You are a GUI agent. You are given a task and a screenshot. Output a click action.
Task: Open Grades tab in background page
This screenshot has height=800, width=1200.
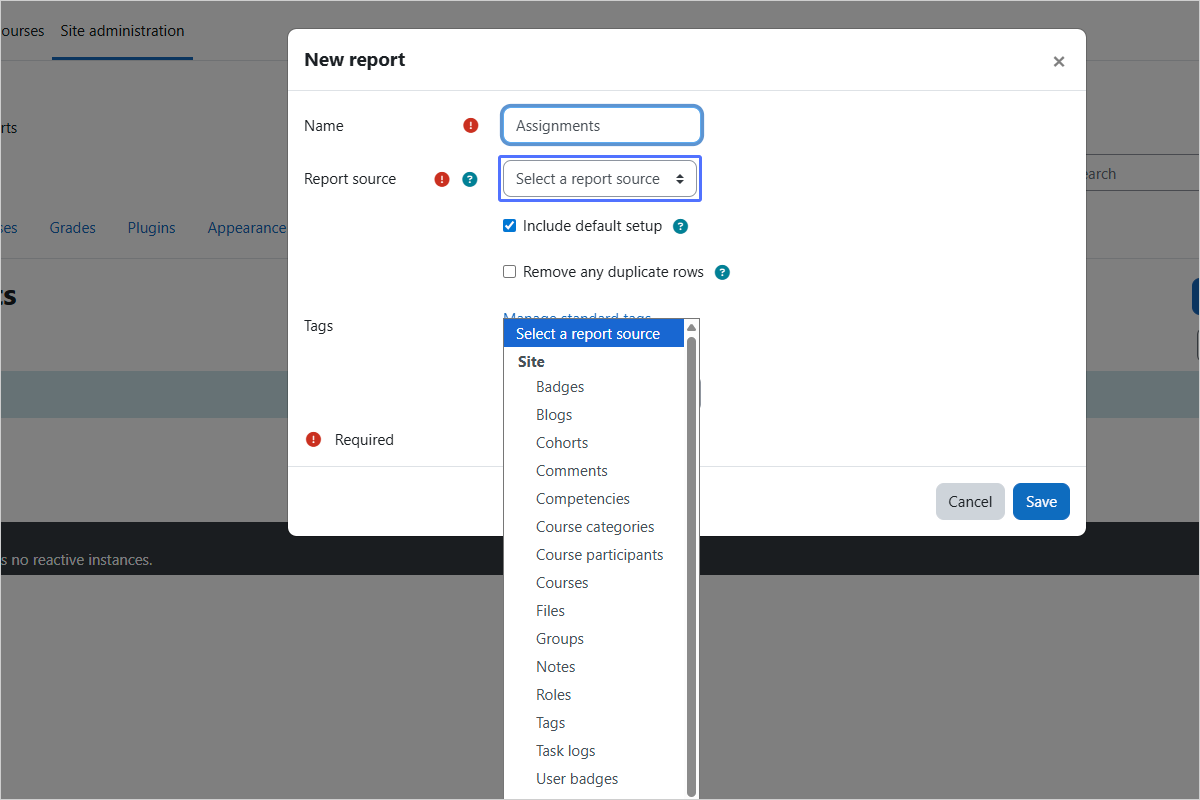coord(73,228)
